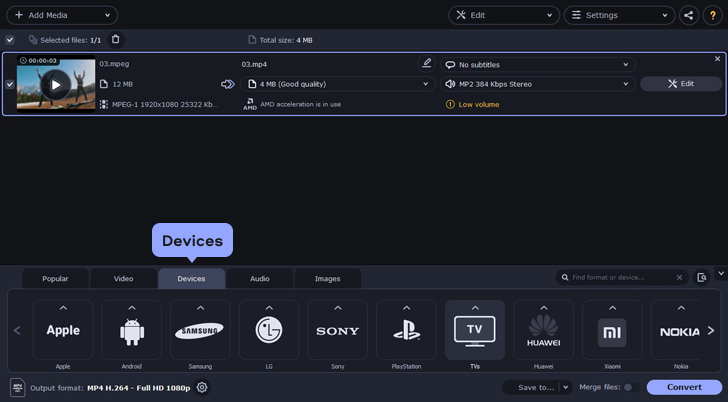The image size is (728, 402).
Task: Choose LG device presets
Action: pyautogui.click(x=269, y=330)
